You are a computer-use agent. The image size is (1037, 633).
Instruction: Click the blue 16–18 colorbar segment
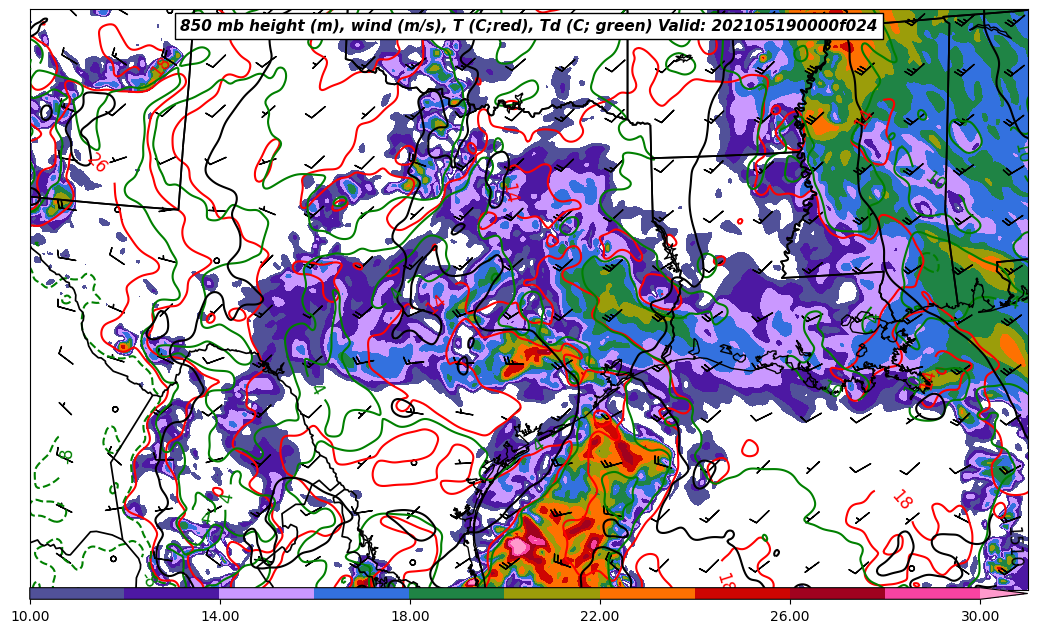pyautogui.click(x=362, y=593)
